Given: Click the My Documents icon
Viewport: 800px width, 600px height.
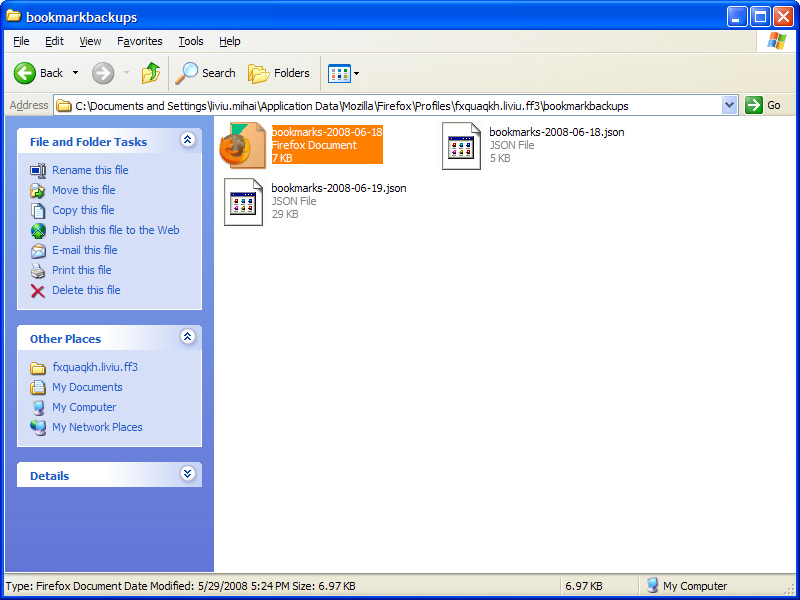Looking at the screenshot, I should point(38,388).
